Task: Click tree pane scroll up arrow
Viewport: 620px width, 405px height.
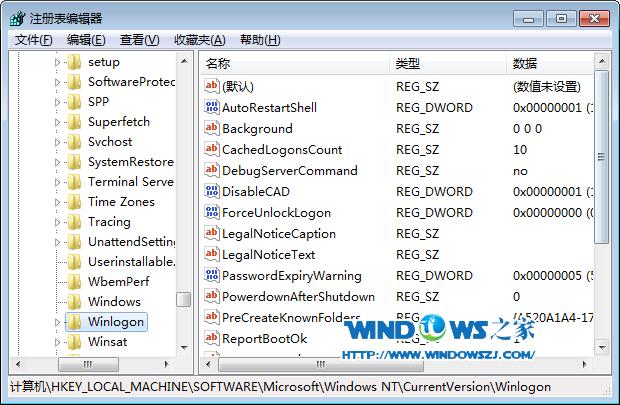Action: pos(184,61)
